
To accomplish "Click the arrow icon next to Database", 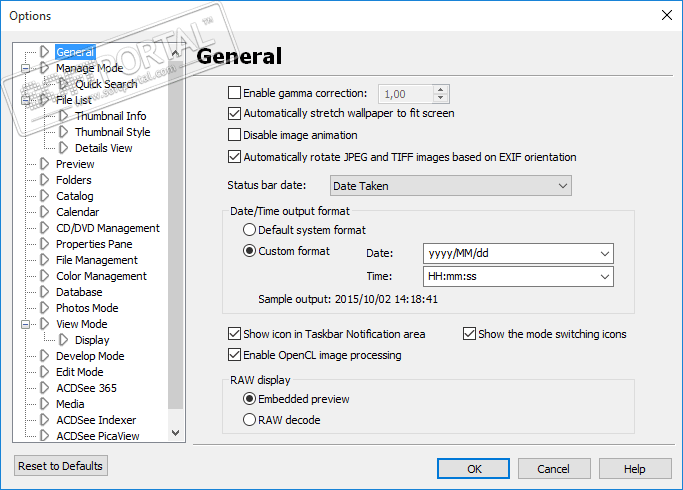I will (44, 292).
